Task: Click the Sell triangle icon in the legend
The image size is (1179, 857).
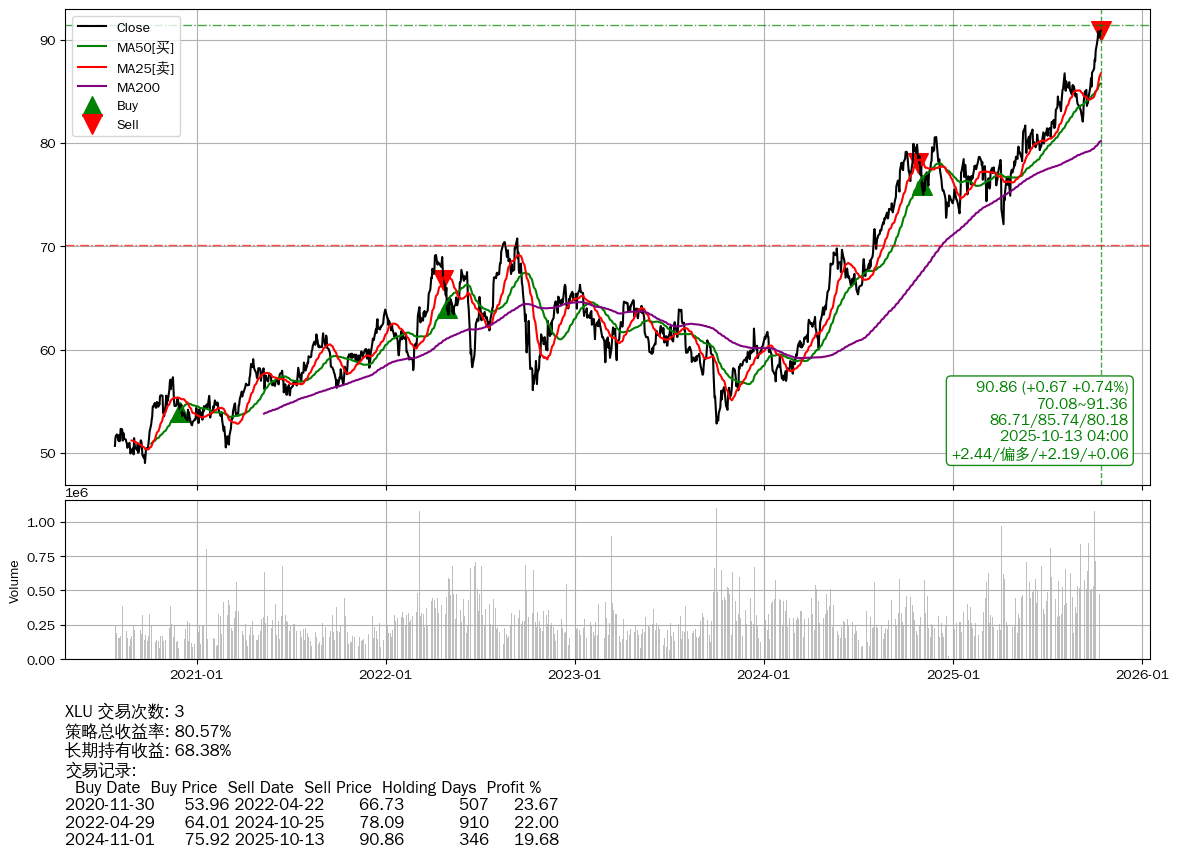Action: 92,125
